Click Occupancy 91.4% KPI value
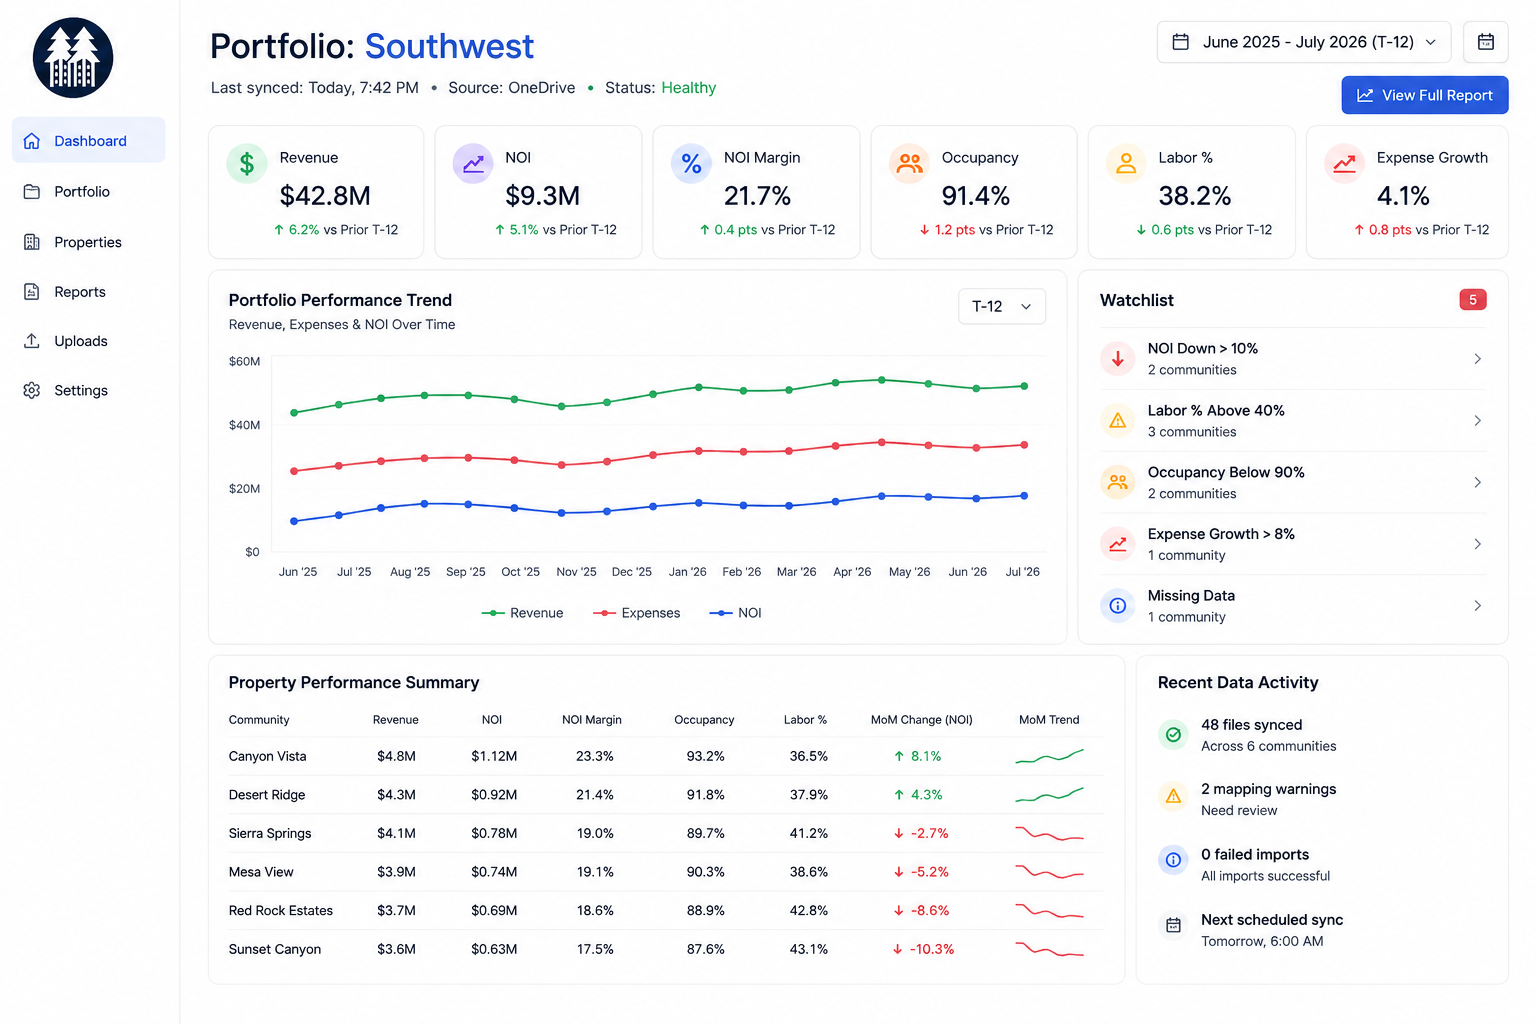The width and height of the screenshot is (1536, 1024). 975,196
